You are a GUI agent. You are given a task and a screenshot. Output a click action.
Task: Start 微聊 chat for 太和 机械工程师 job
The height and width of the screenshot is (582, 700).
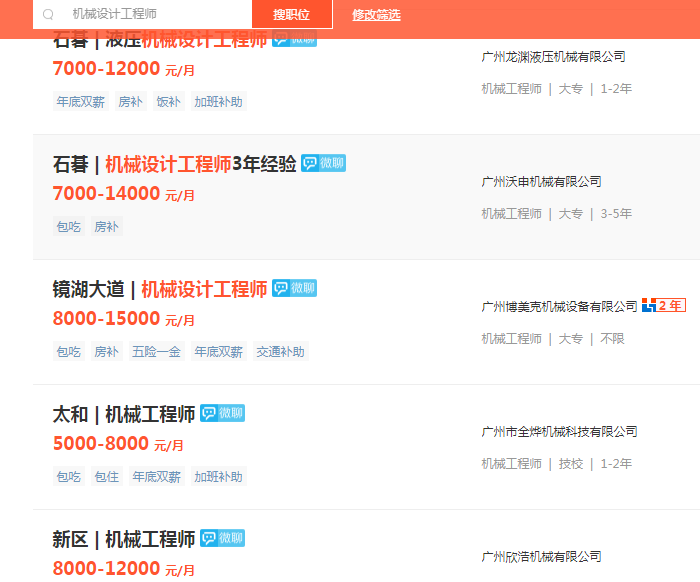[x=222, y=413]
